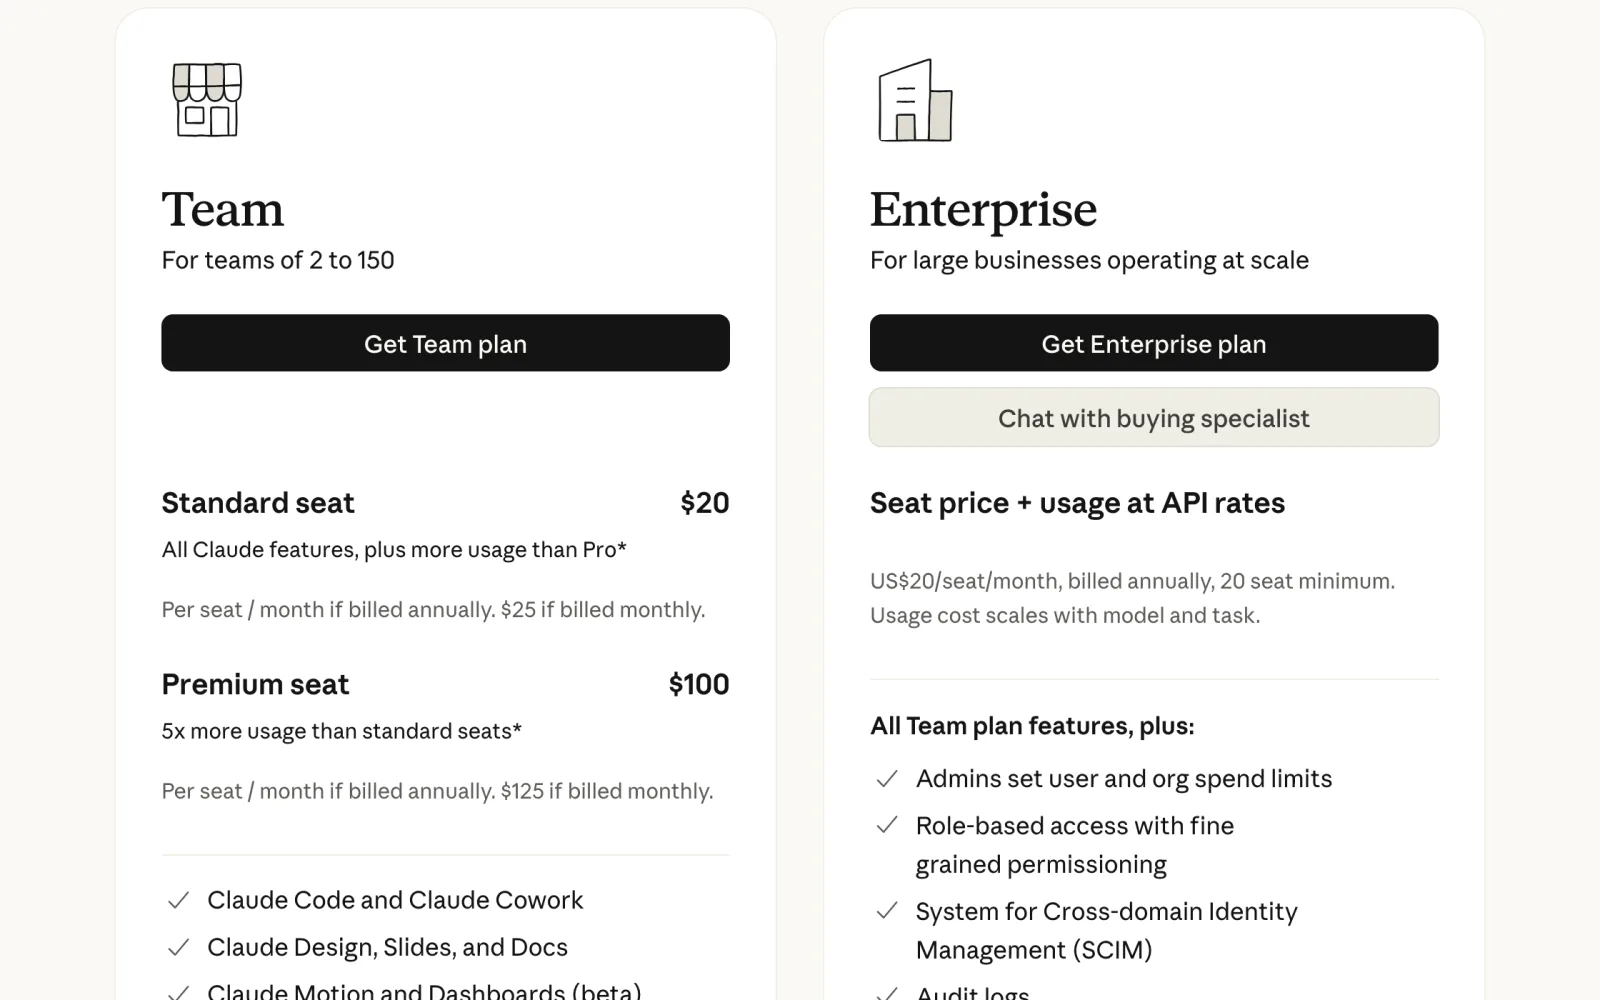Click checkmark next to Admins set user spend limits
Screen dimensions: 1600x1000
click(x=887, y=779)
